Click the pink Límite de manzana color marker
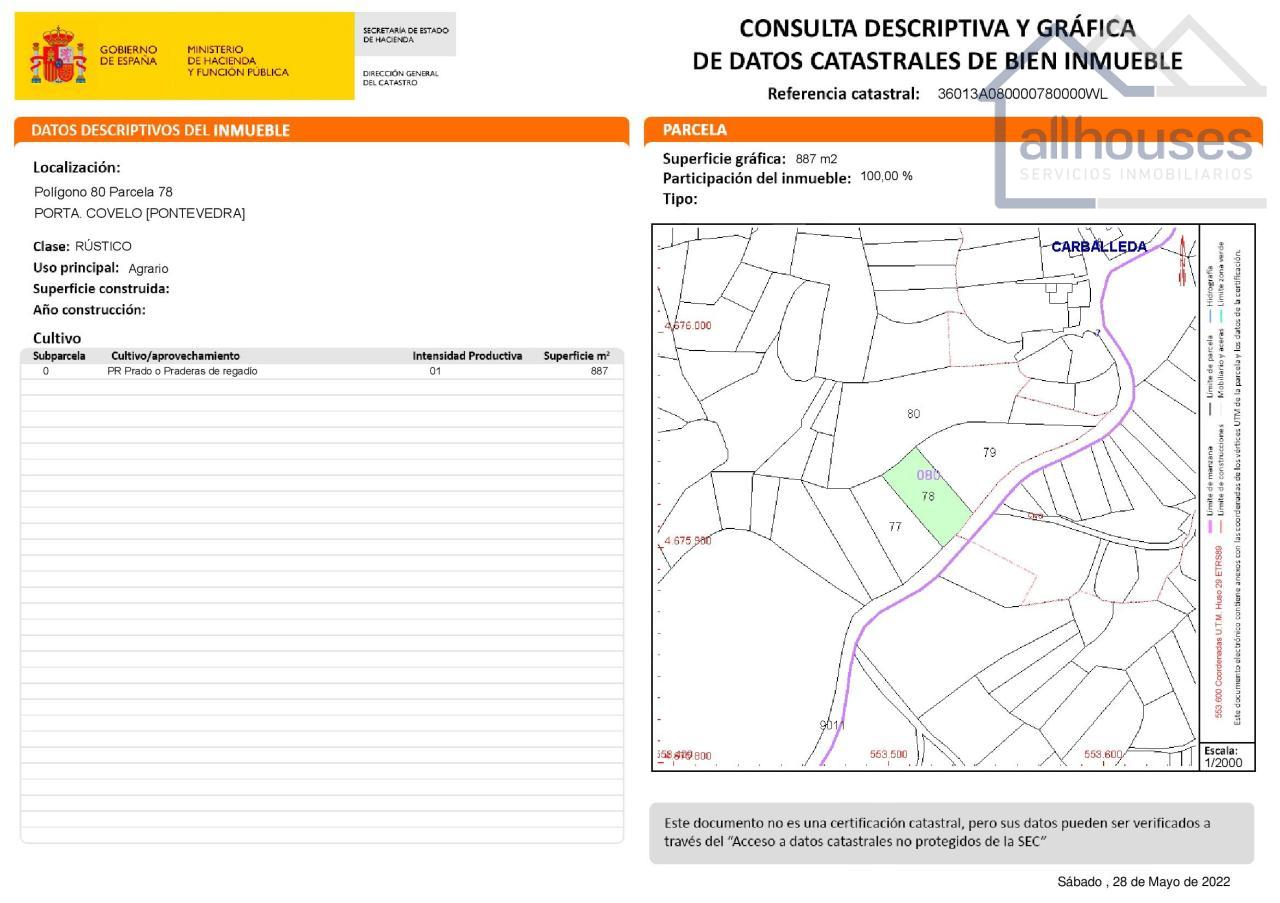This screenshot has width=1280, height=903. [1210, 527]
